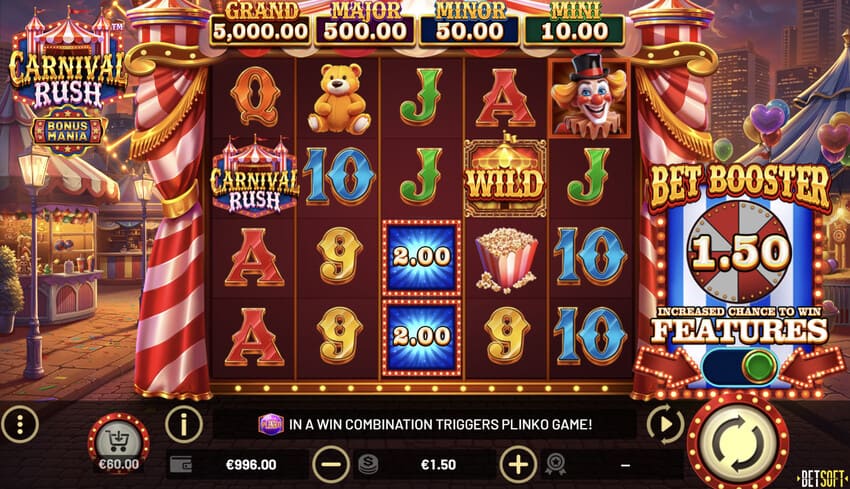Open the buy feature cart for €60.00
Image resolution: width=850 pixels, height=489 pixels.
119,444
